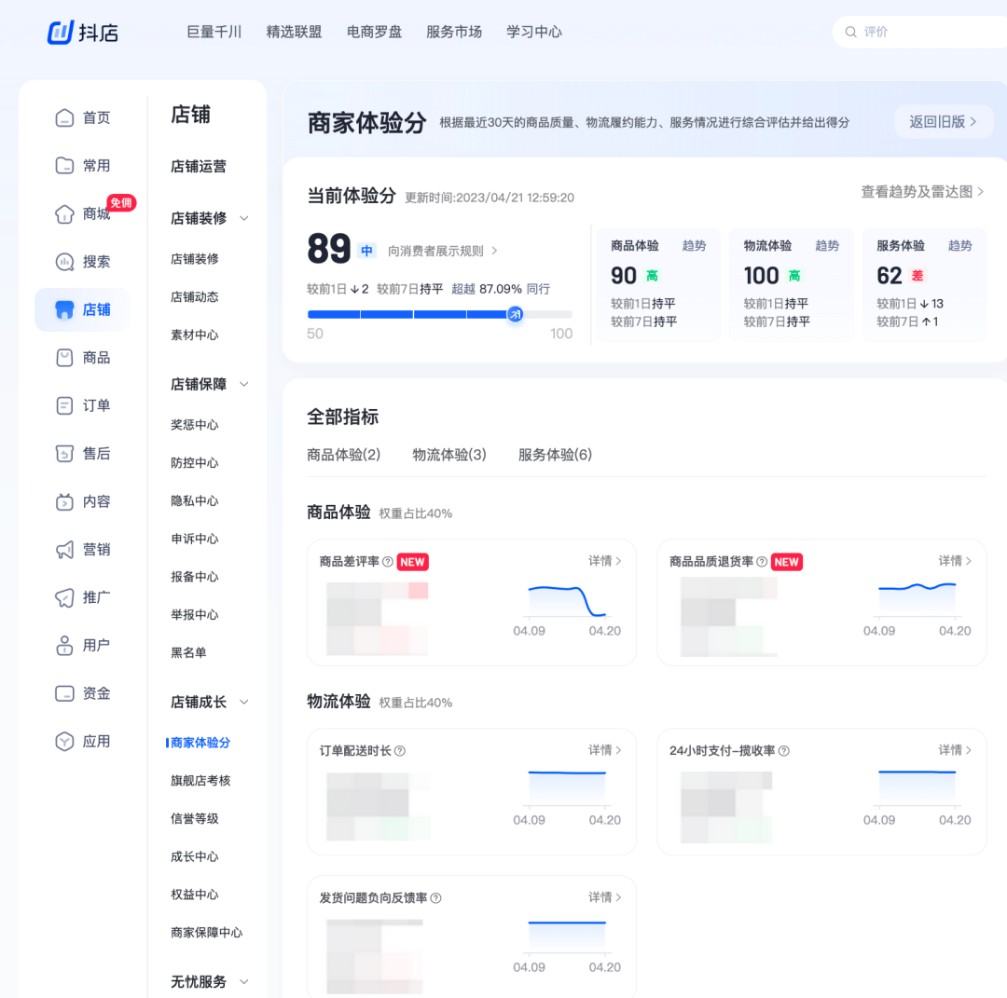The image size is (1007, 998).
Task: Click help icon next to 发货问题负向反馈率
Action: point(435,898)
